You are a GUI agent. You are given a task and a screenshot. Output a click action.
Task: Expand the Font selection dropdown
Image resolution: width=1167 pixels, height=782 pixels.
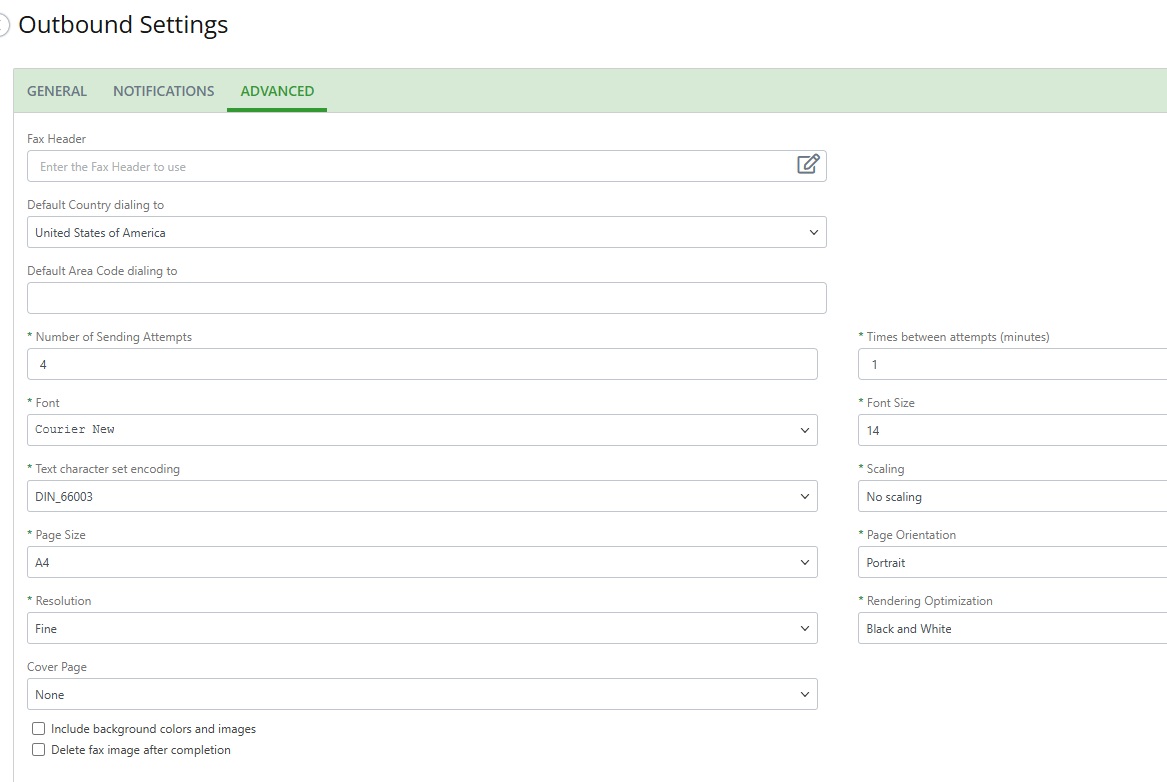pyautogui.click(x=806, y=430)
